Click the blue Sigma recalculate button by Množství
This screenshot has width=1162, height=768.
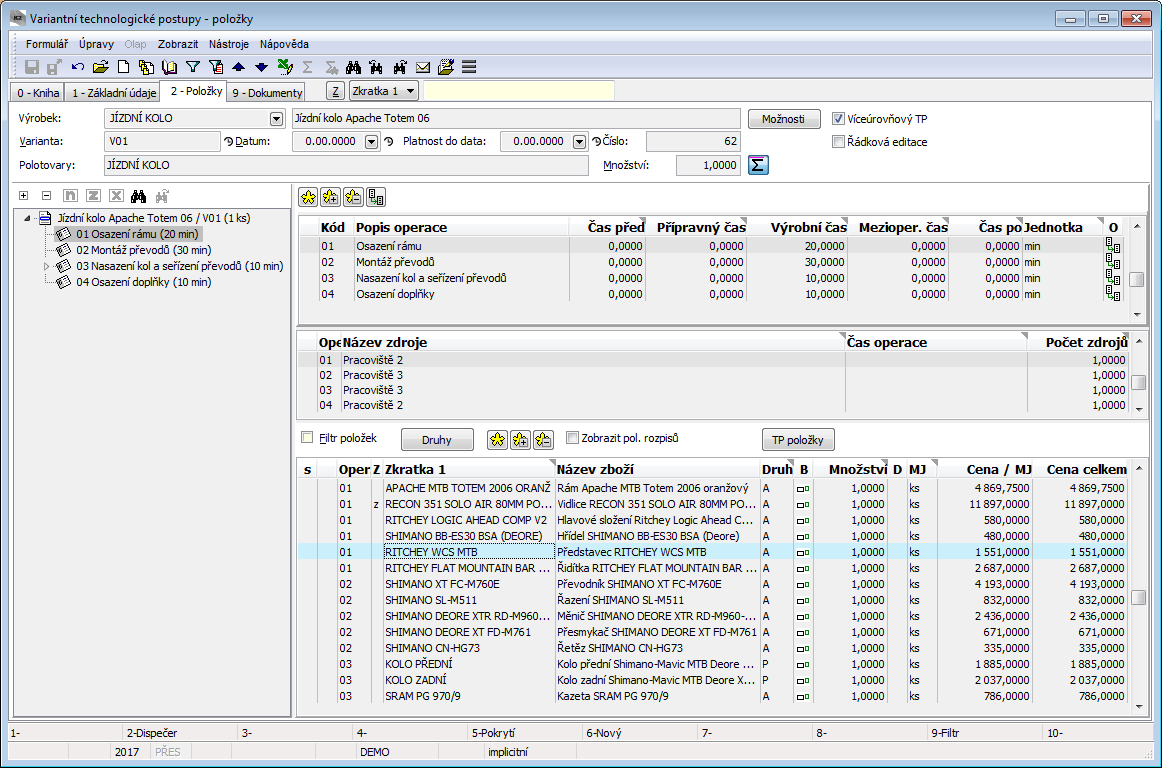pyautogui.click(x=759, y=165)
